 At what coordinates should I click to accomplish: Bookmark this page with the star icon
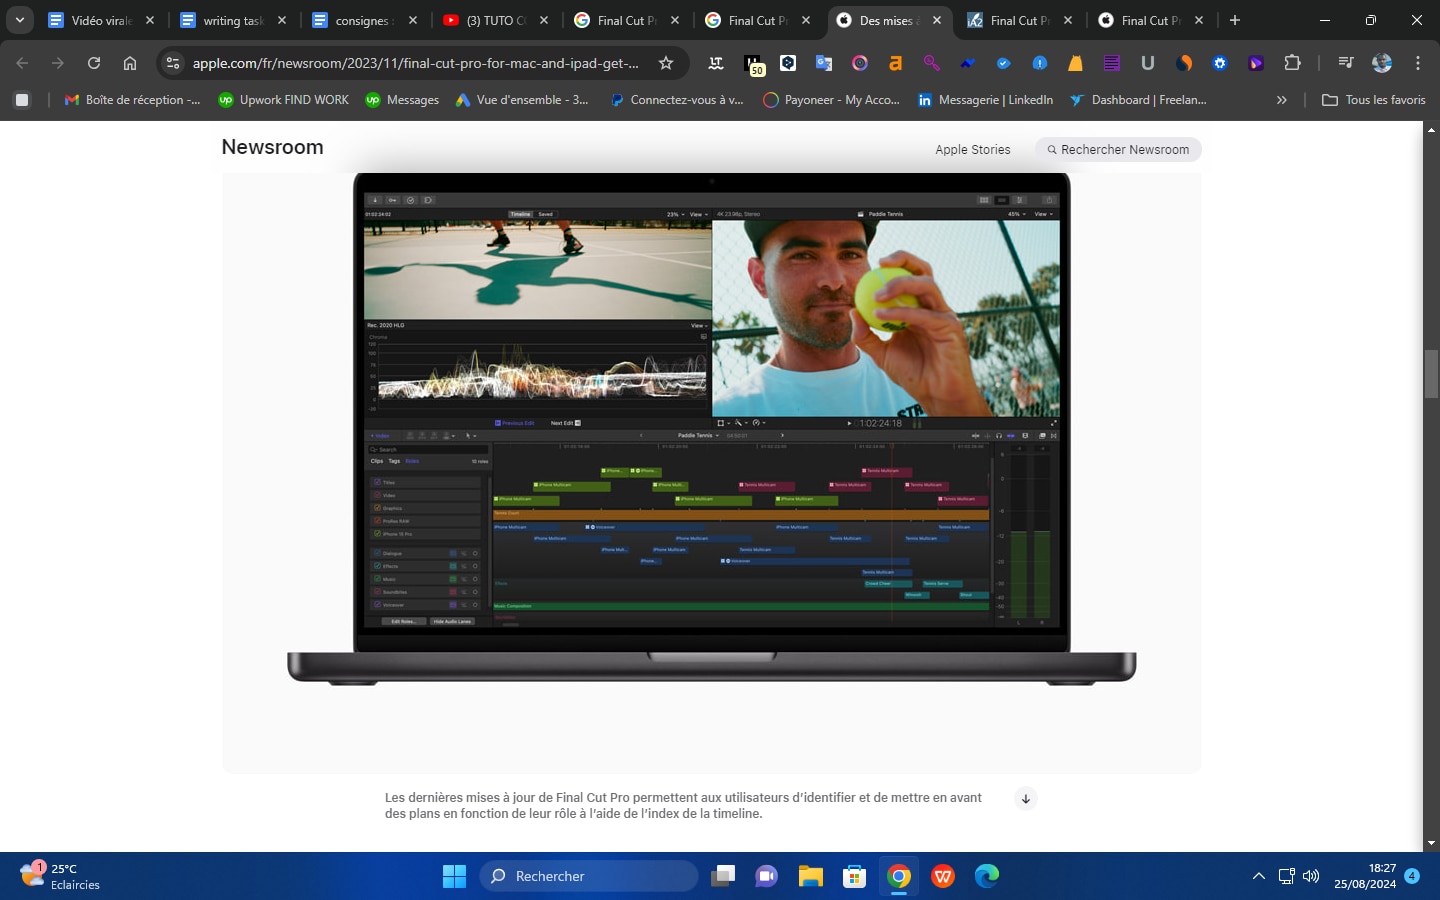tap(666, 63)
